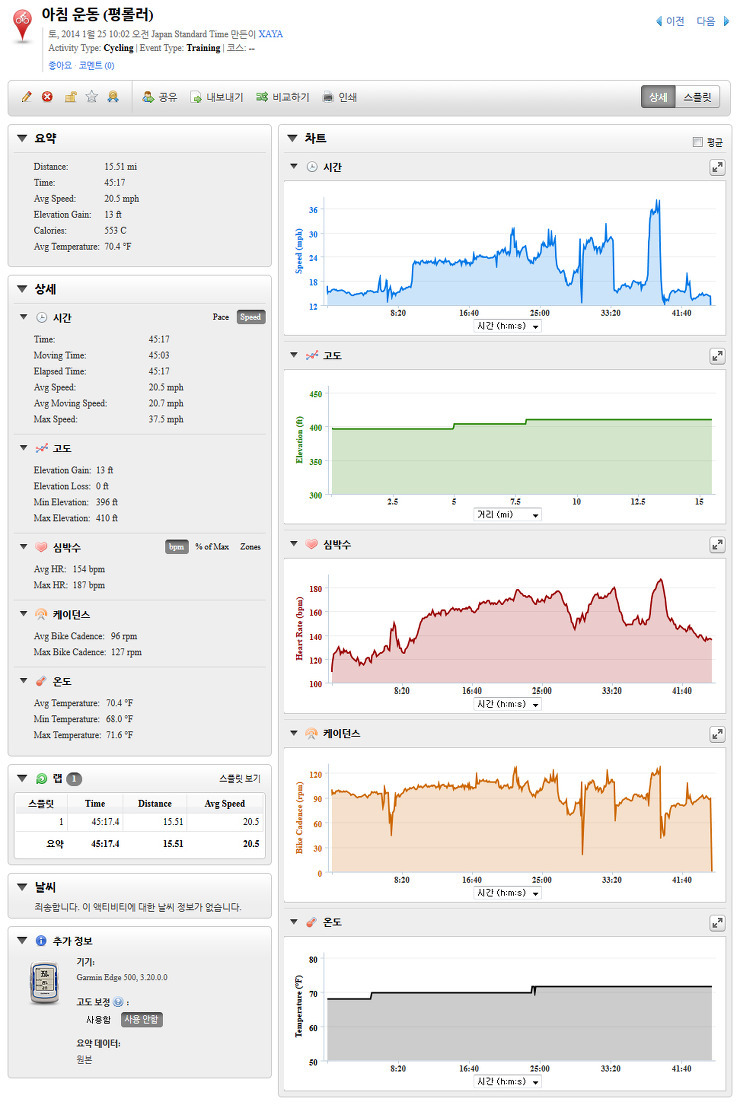740x1105 pixels.
Task: Share the activity via 공유
Action: point(159,97)
